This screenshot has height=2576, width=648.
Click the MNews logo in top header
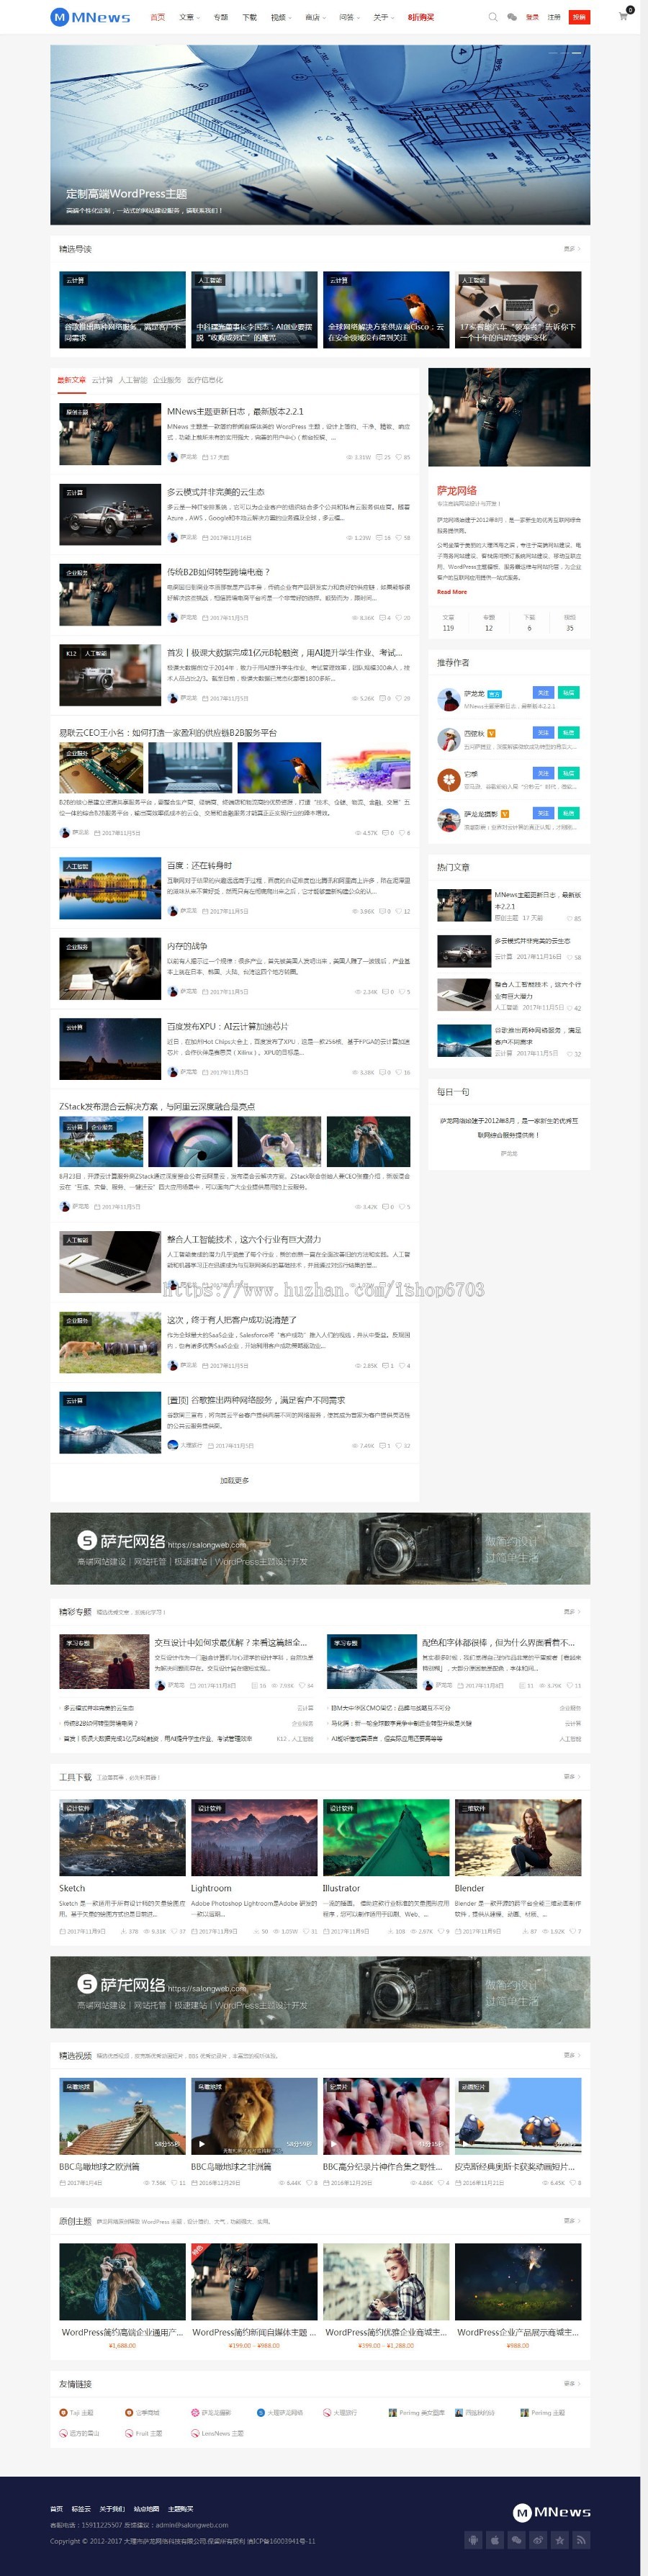[x=90, y=17]
